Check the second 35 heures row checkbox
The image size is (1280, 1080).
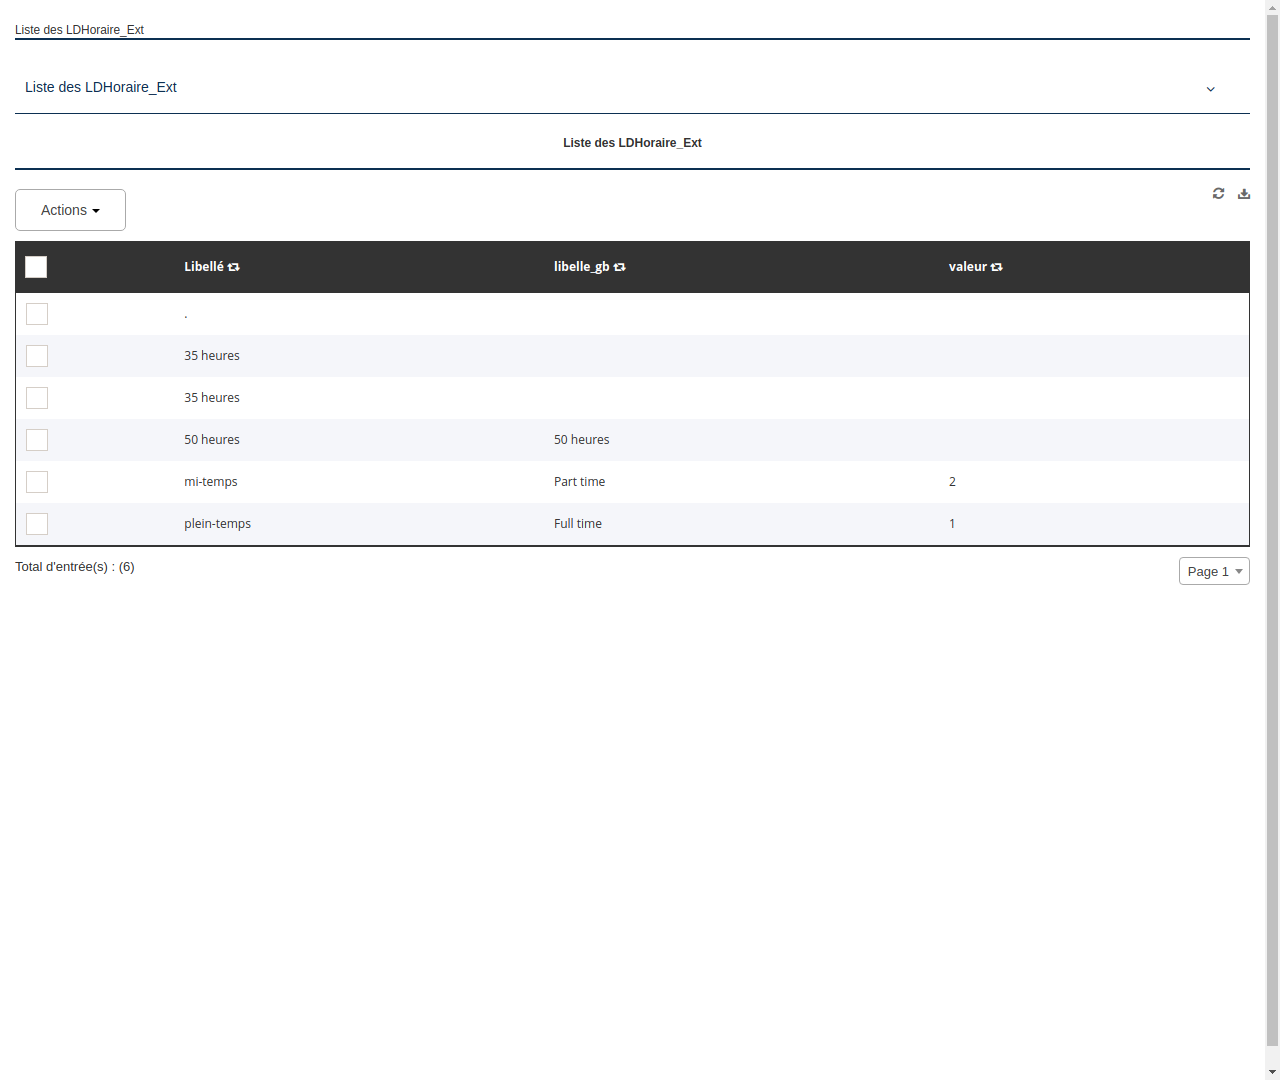point(37,398)
